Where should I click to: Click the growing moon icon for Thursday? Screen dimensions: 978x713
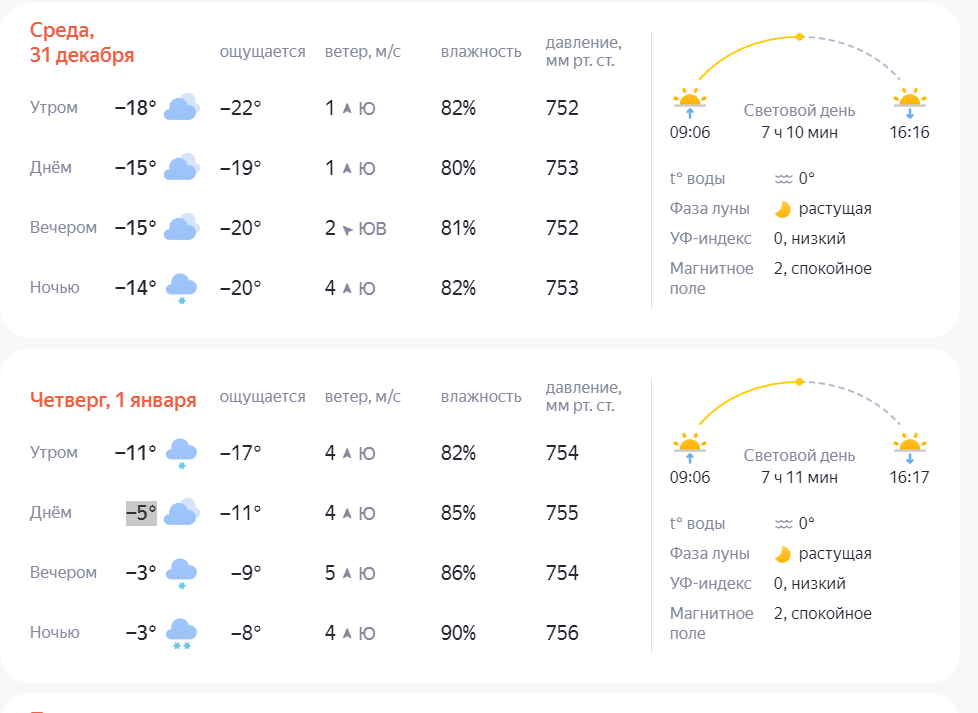pyautogui.click(x=783, y=554)
